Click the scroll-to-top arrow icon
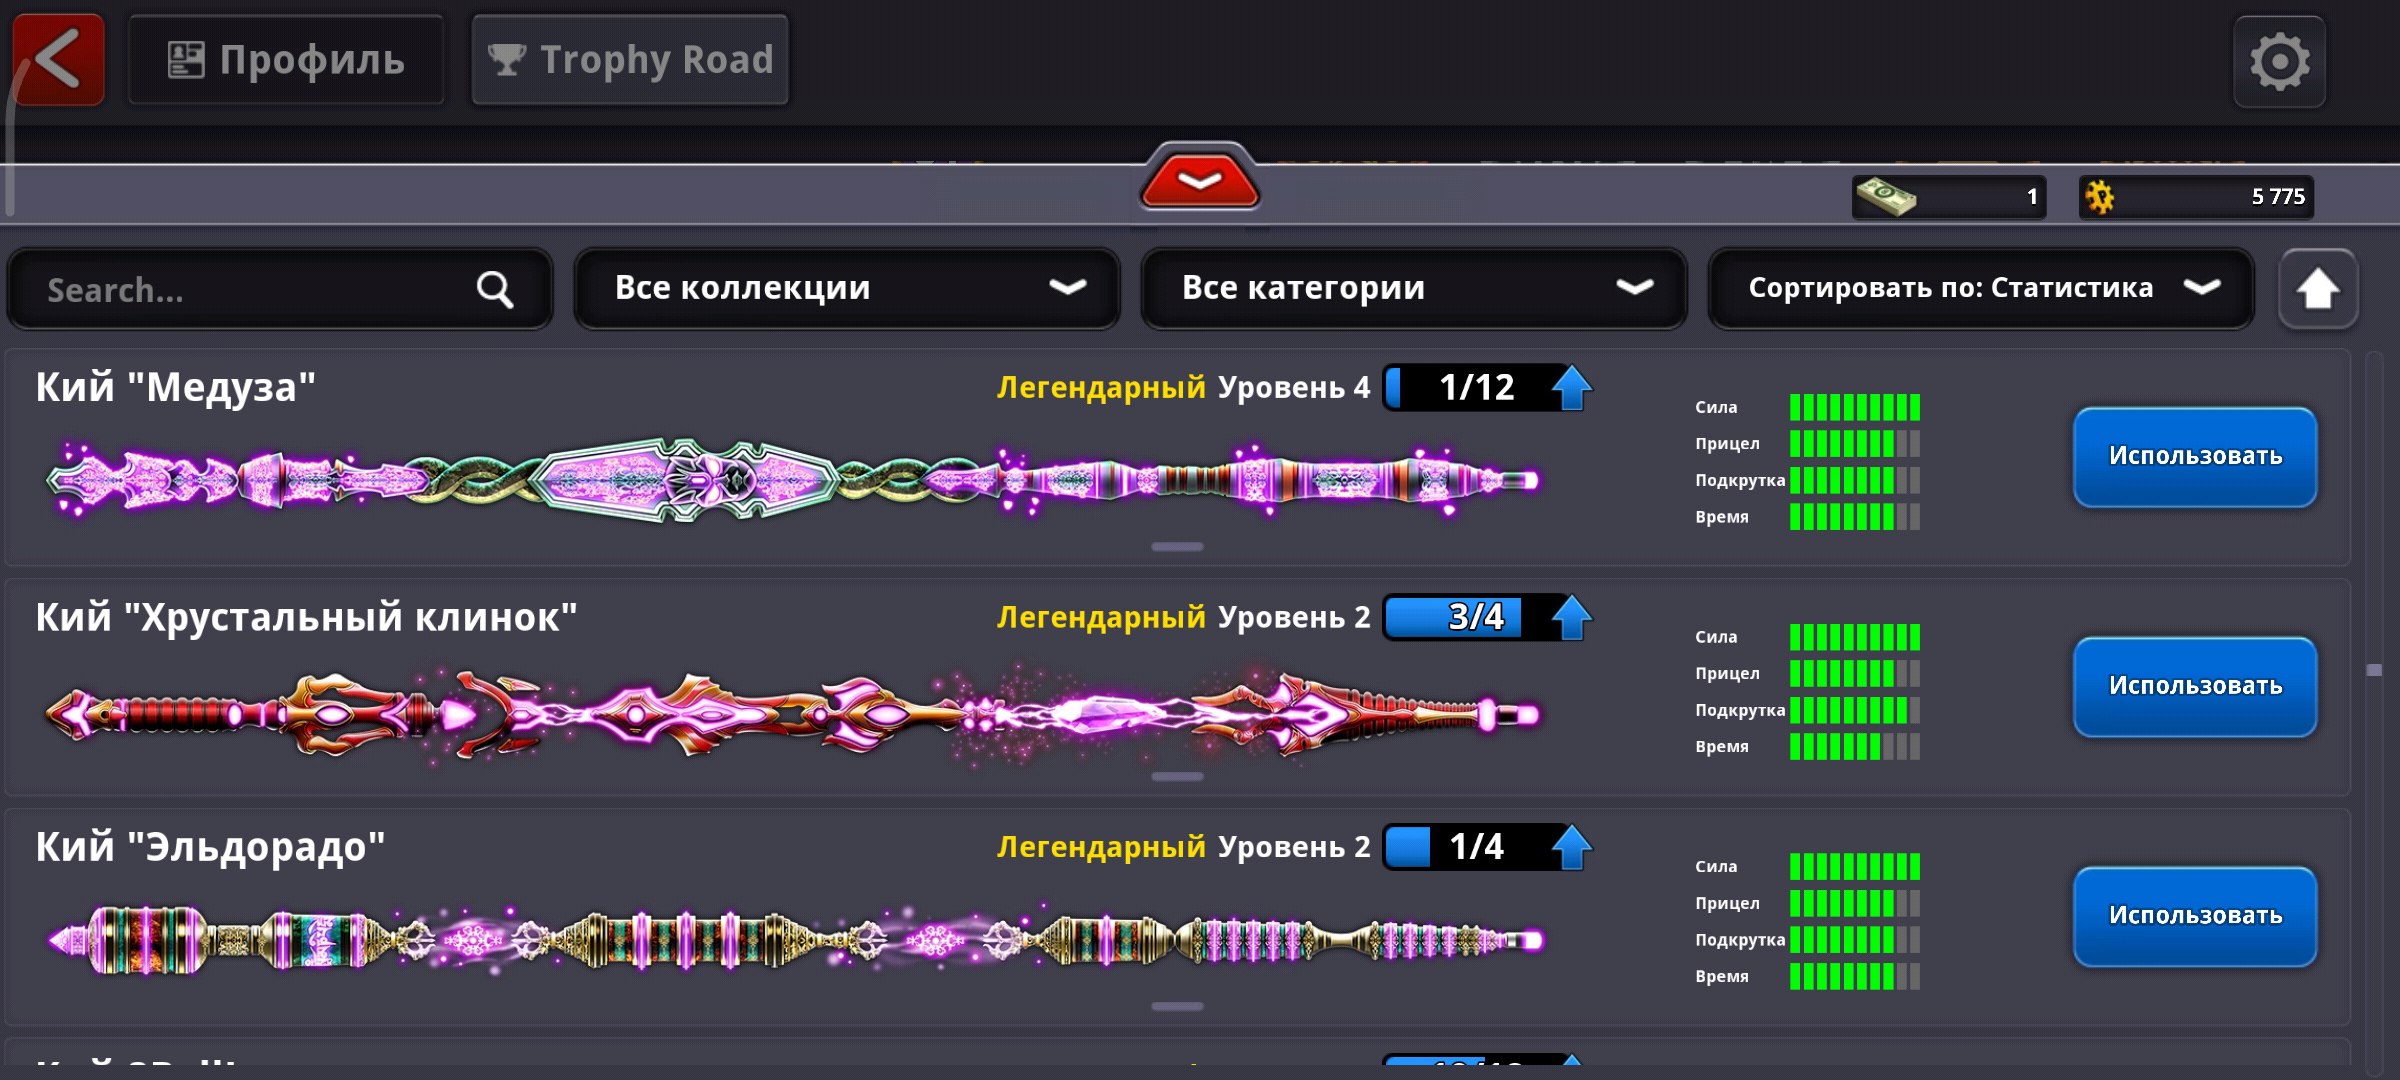This screenshot has height=1080, width=2400. coord(2317,290)
